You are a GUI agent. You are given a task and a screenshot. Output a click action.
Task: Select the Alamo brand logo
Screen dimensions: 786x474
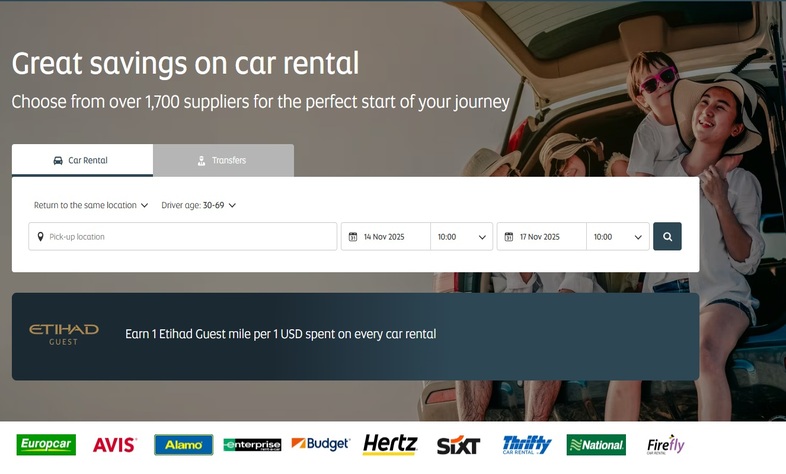[x=183, y=445]
